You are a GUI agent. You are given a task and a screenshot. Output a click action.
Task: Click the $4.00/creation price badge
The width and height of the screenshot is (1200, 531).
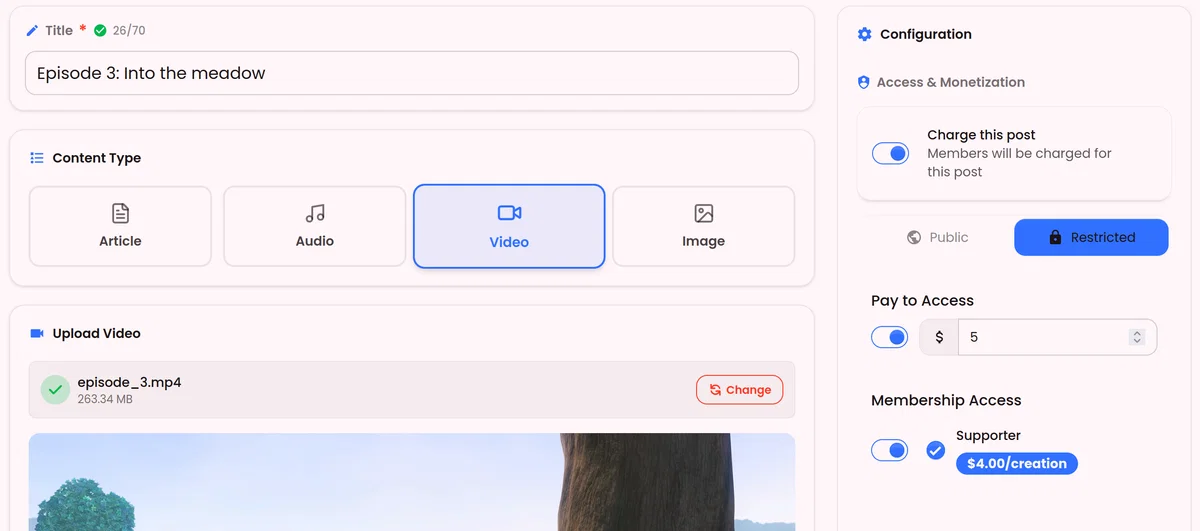(x=1017, y=463)
